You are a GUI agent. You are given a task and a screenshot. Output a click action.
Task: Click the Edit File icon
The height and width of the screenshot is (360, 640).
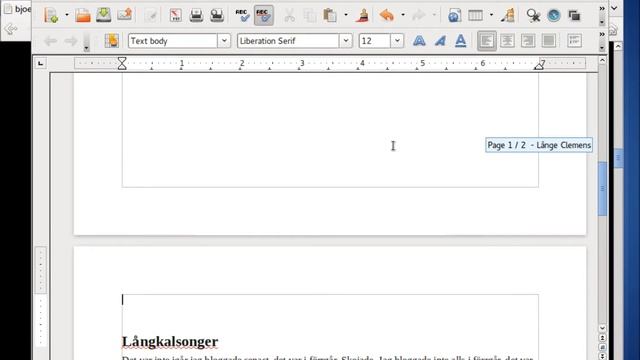point(151,16)
